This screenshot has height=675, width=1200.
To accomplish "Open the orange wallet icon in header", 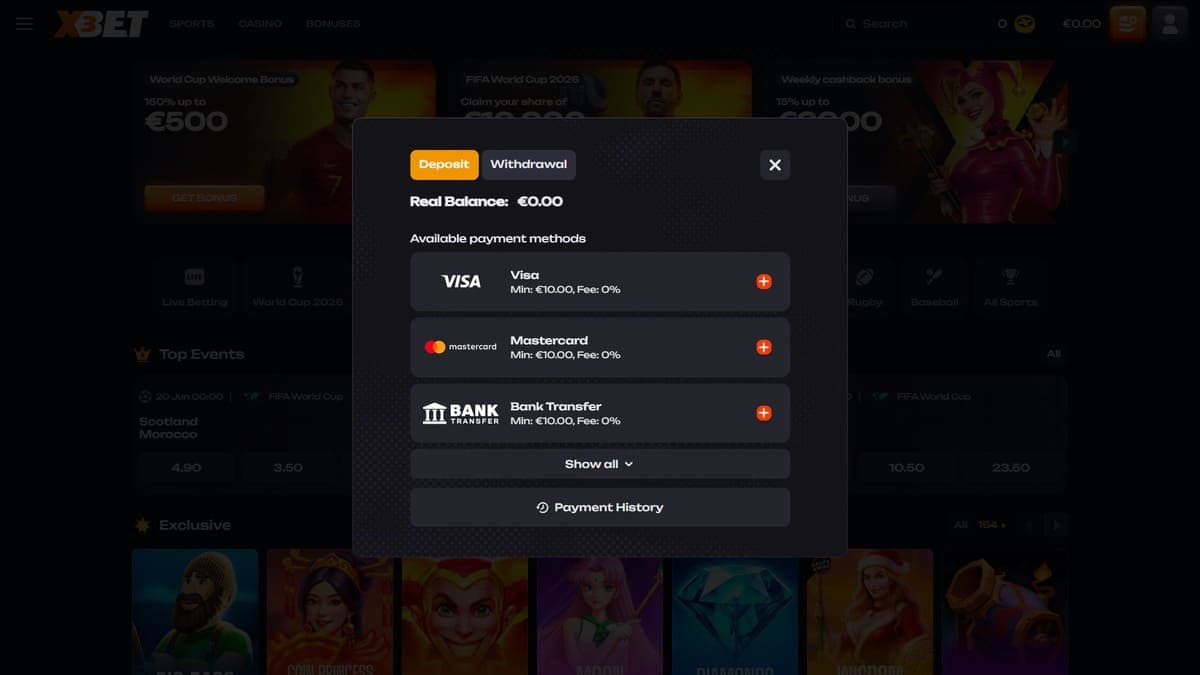I will click(1128, 23).
